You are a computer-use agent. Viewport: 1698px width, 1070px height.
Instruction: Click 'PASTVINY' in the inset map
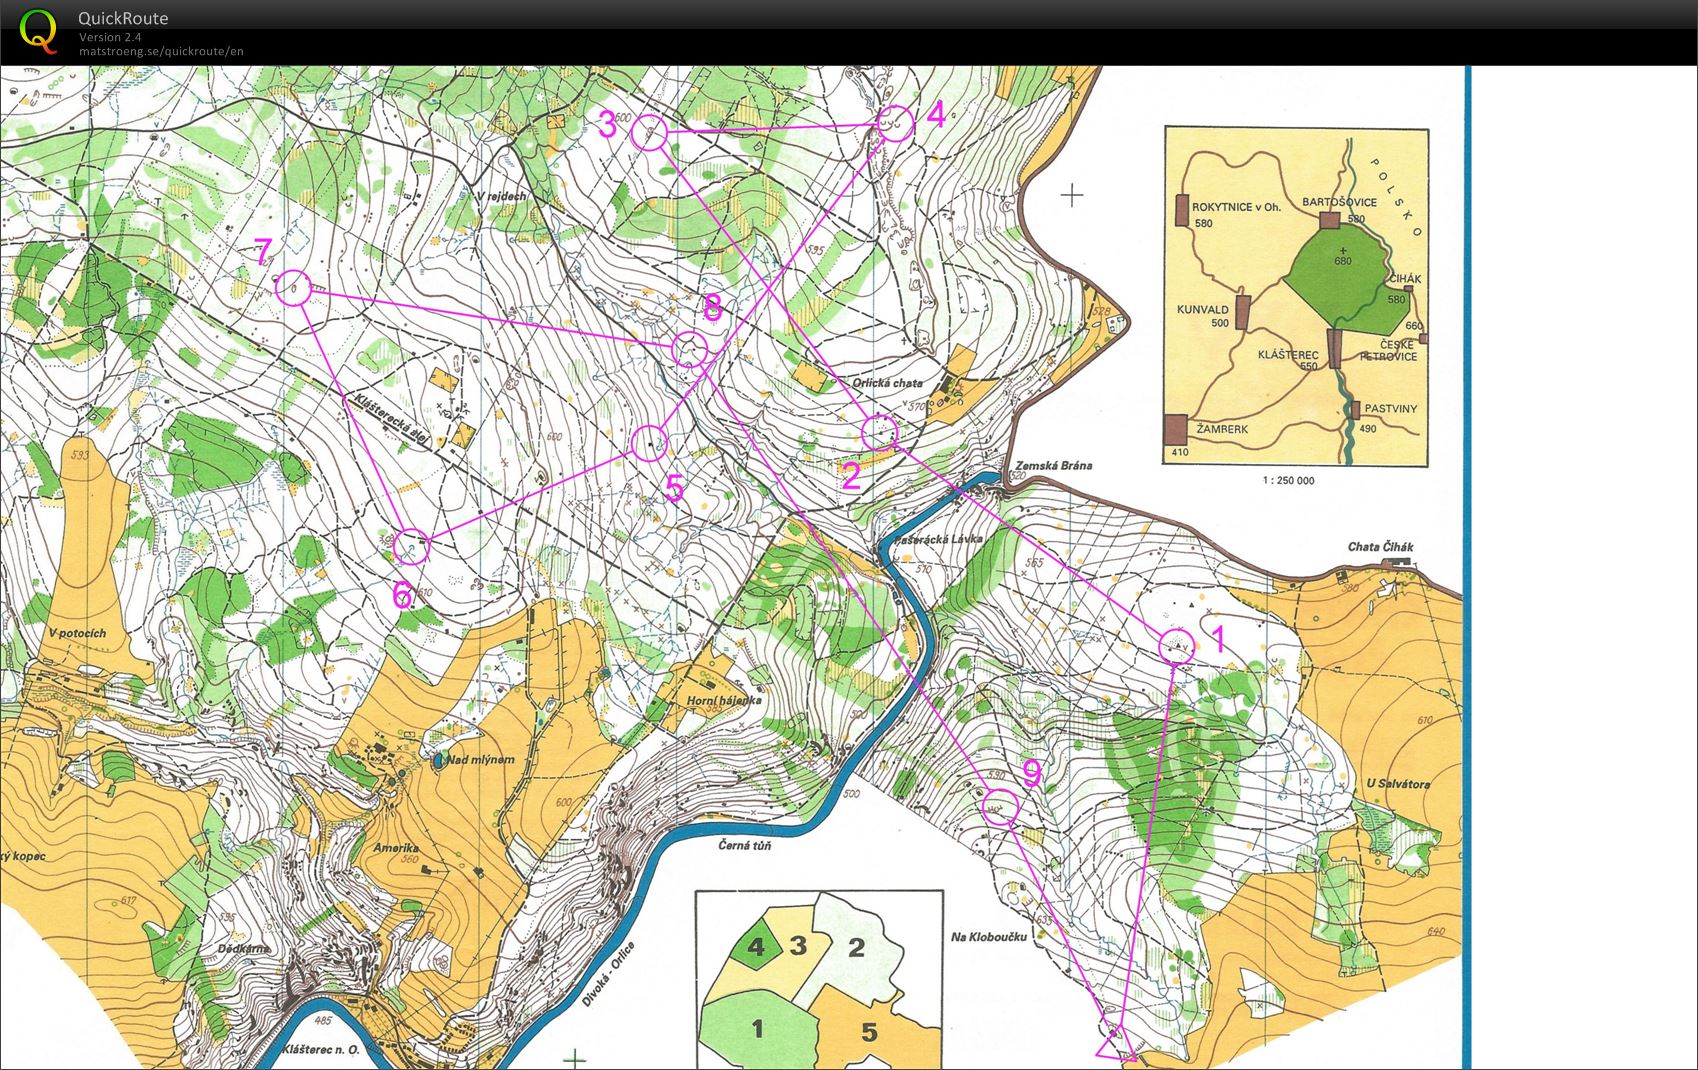(x=1391, y=409)
